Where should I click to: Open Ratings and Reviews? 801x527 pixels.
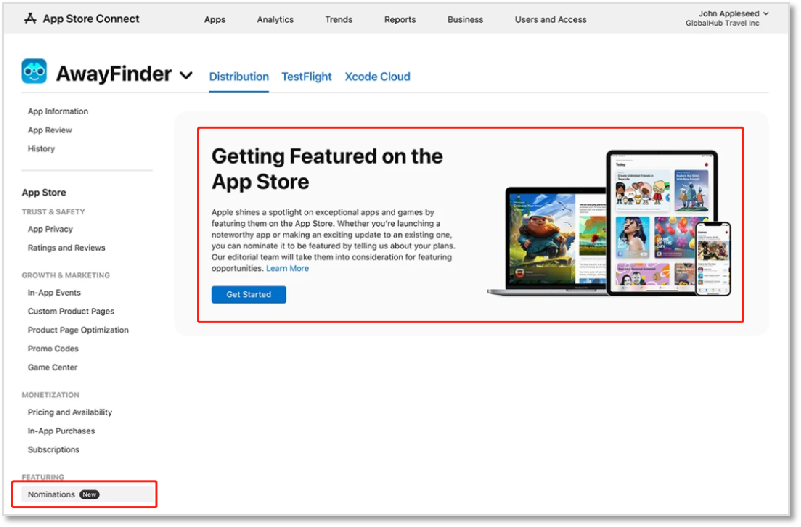66,248
